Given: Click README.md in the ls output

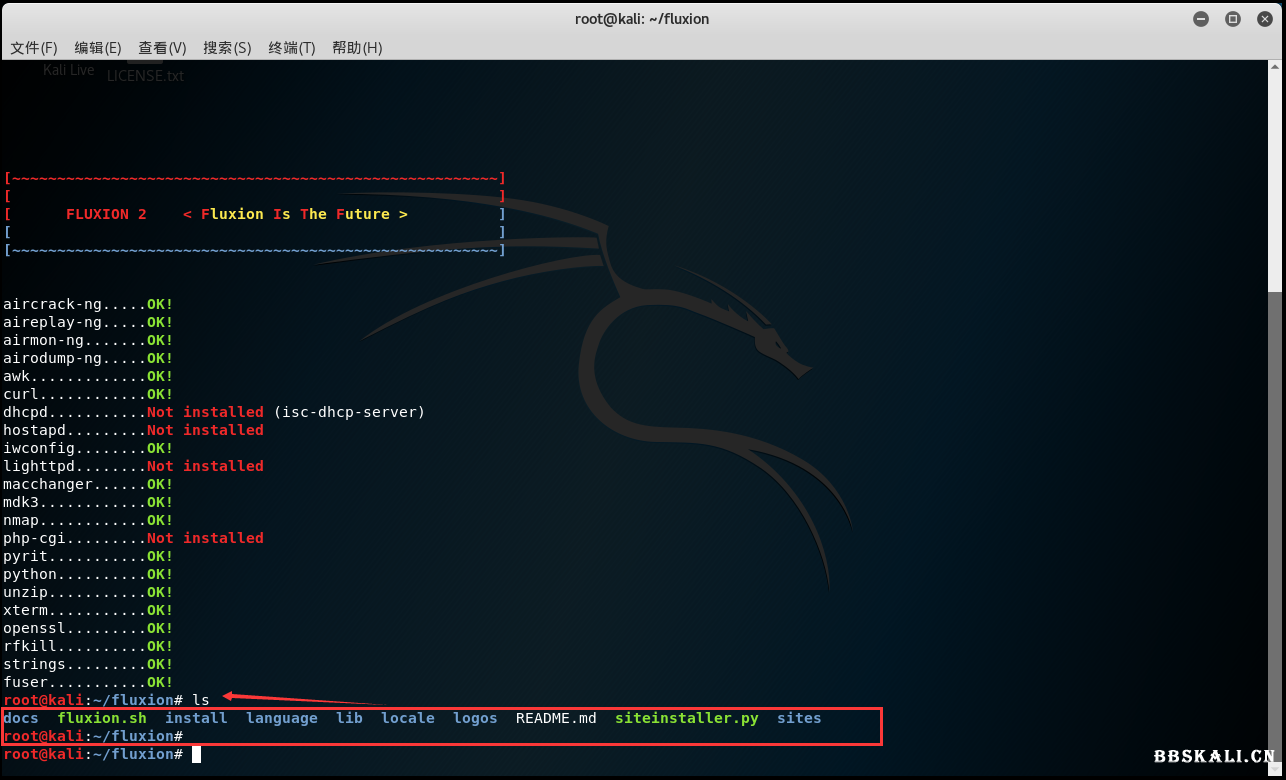Looking at the screenshot, I should pos(556,718).
